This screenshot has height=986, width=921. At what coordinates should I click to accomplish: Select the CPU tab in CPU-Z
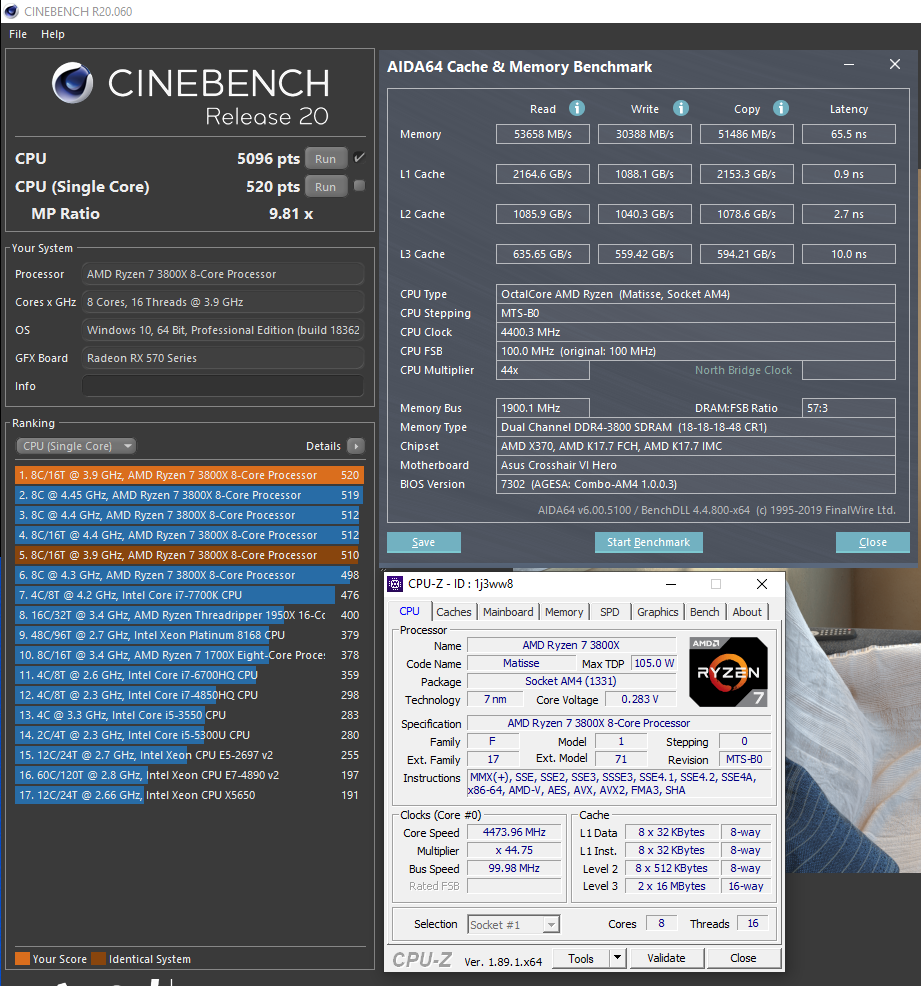[409, 611]
